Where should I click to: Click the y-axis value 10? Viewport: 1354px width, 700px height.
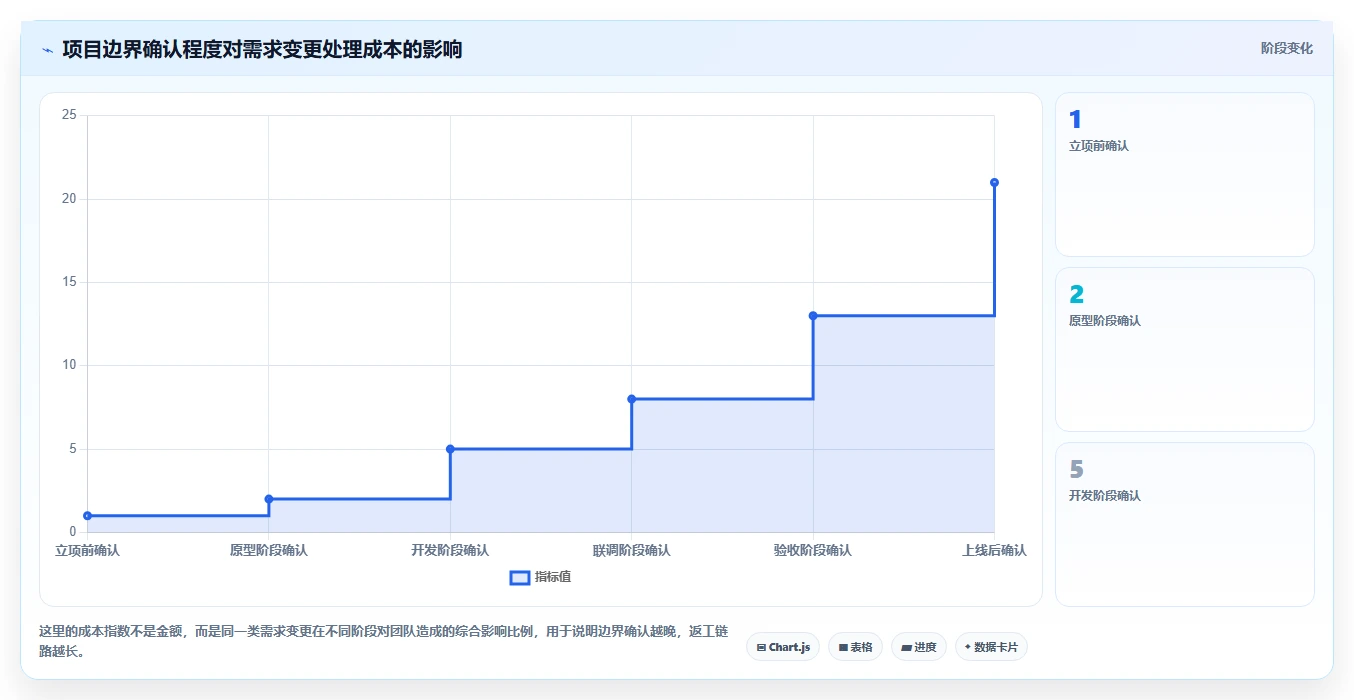click(x=69, y=365)
